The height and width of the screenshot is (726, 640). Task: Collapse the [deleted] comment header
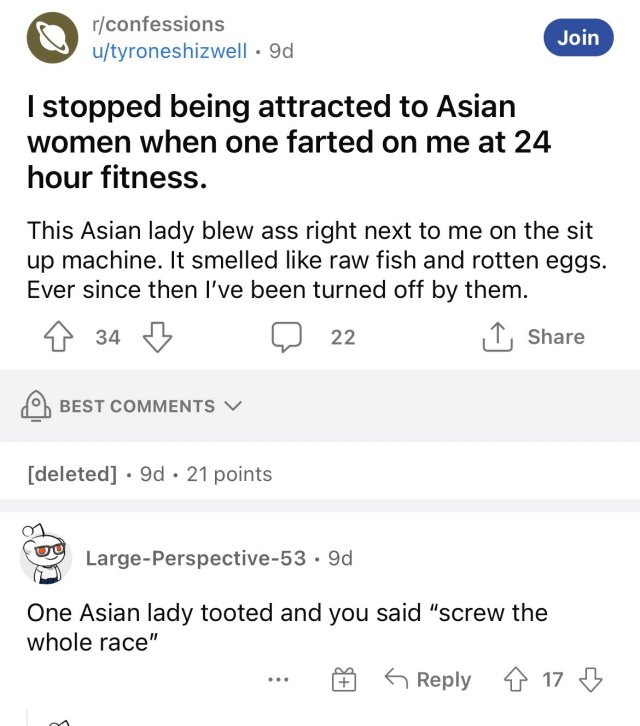coord(74,473)
